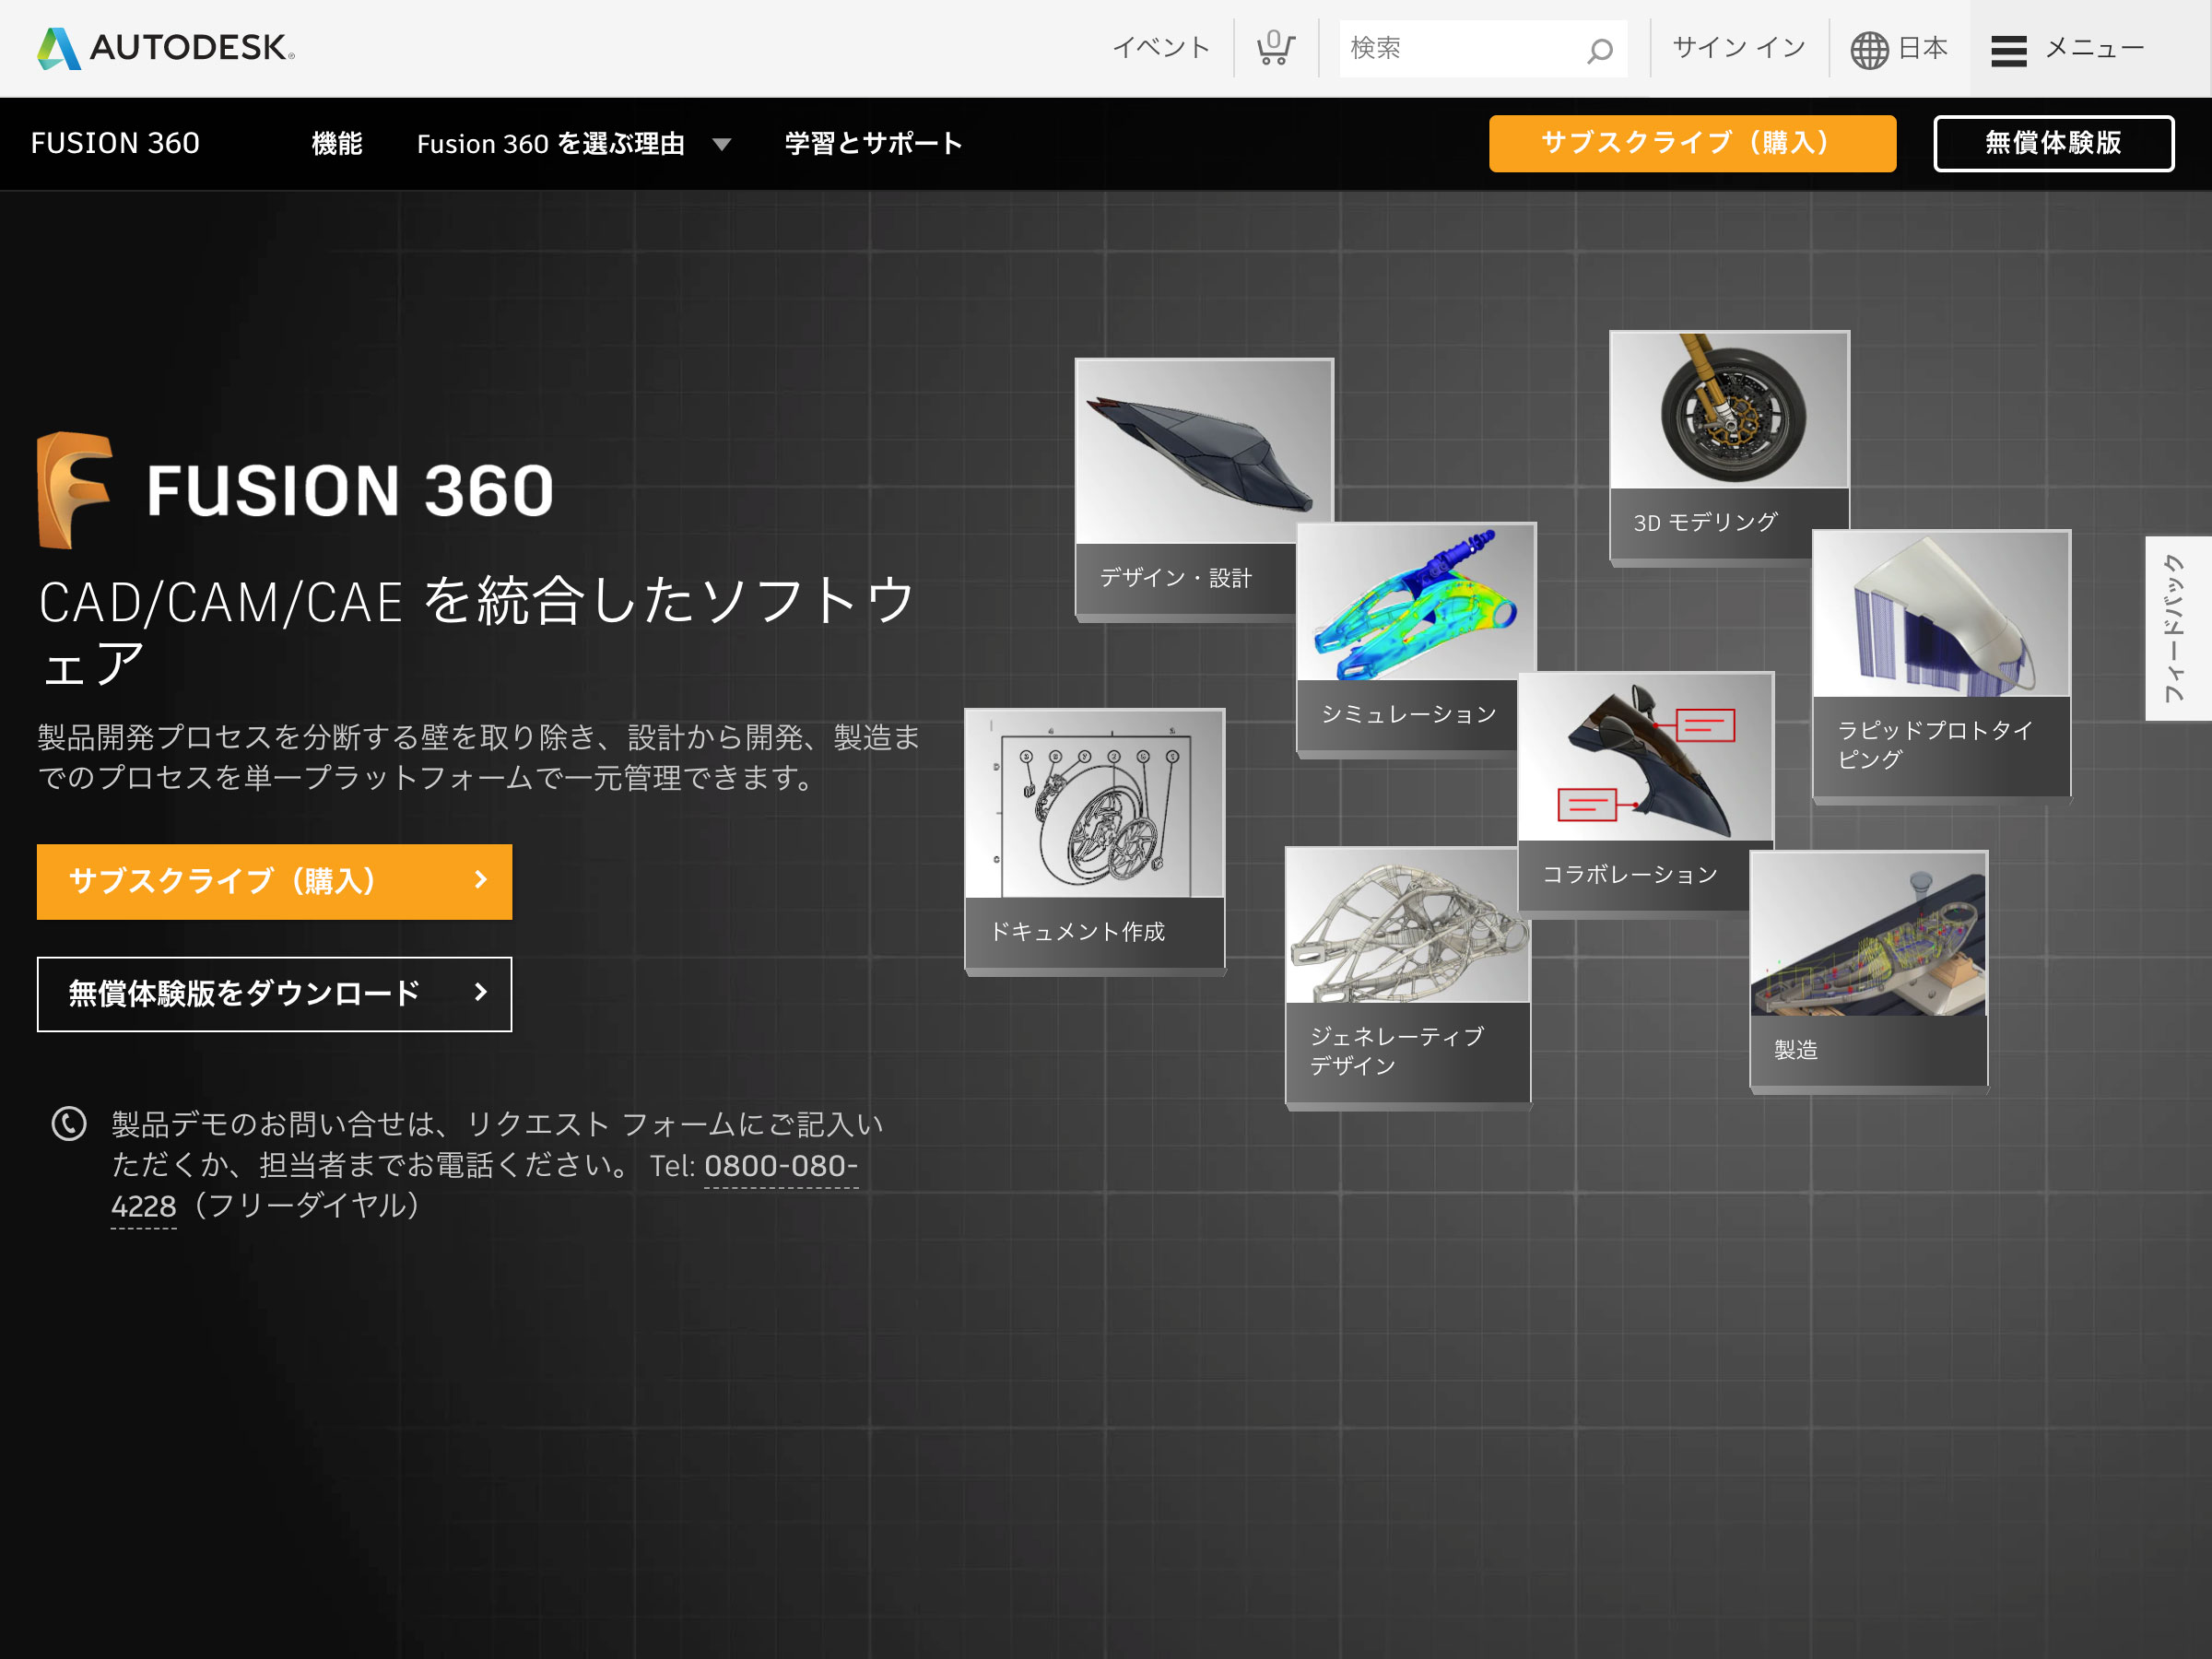Open the hamburger メニュー icon
Viewport: 2212px width, 1659px height.
2008,50
